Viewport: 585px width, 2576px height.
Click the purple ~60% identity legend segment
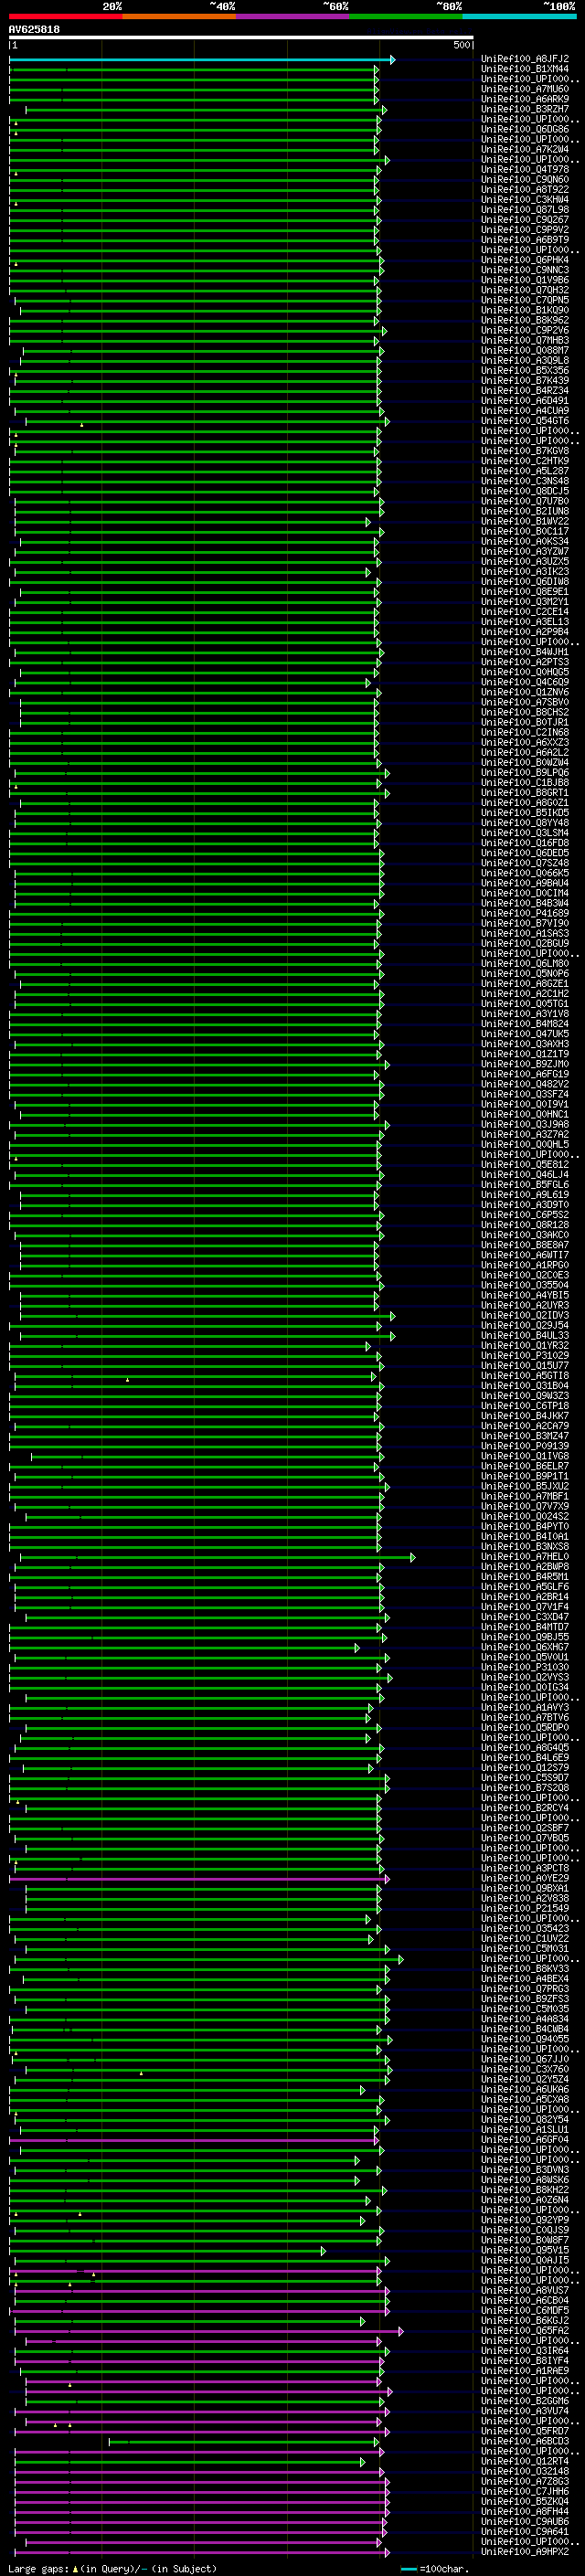tap(292, 17)
